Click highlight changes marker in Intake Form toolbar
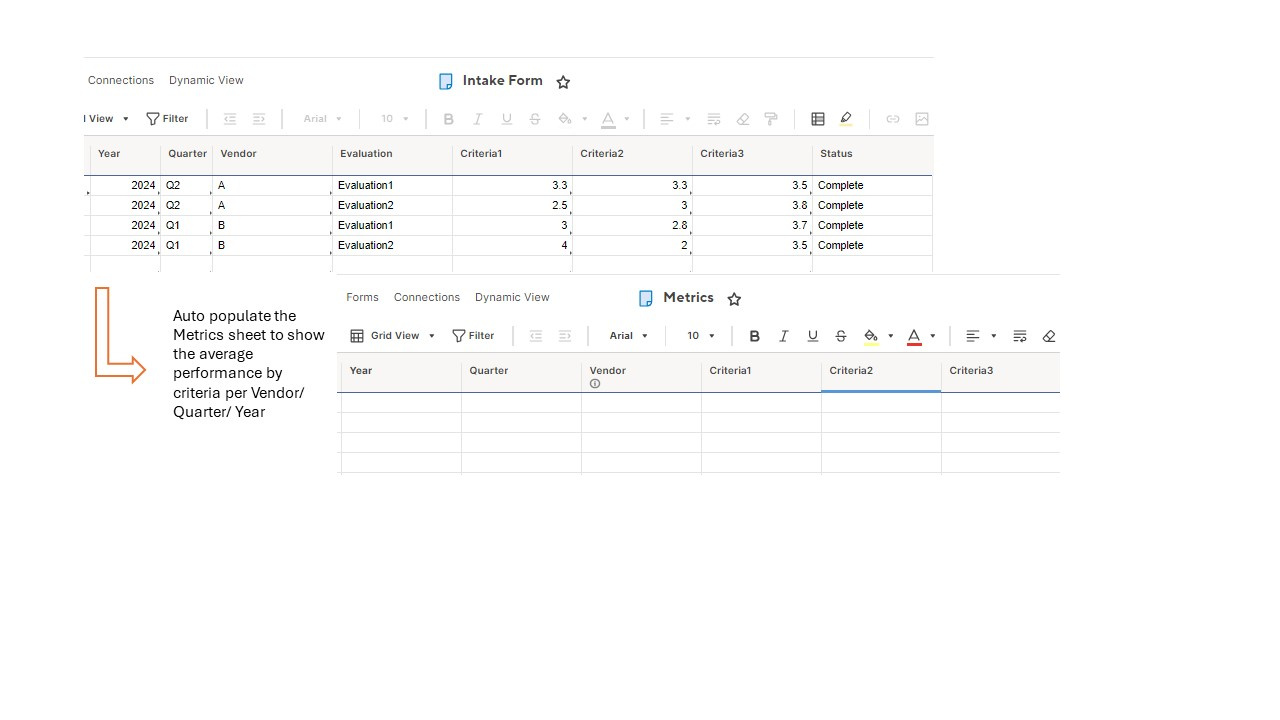Image resolution: width=1280 pixels, height=720 pixels. point(846,119)
